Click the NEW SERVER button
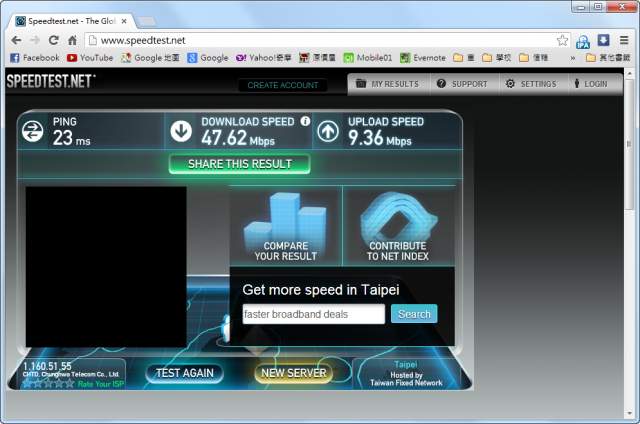The width and height of the screenshot is (640, 424). (293, 373)
